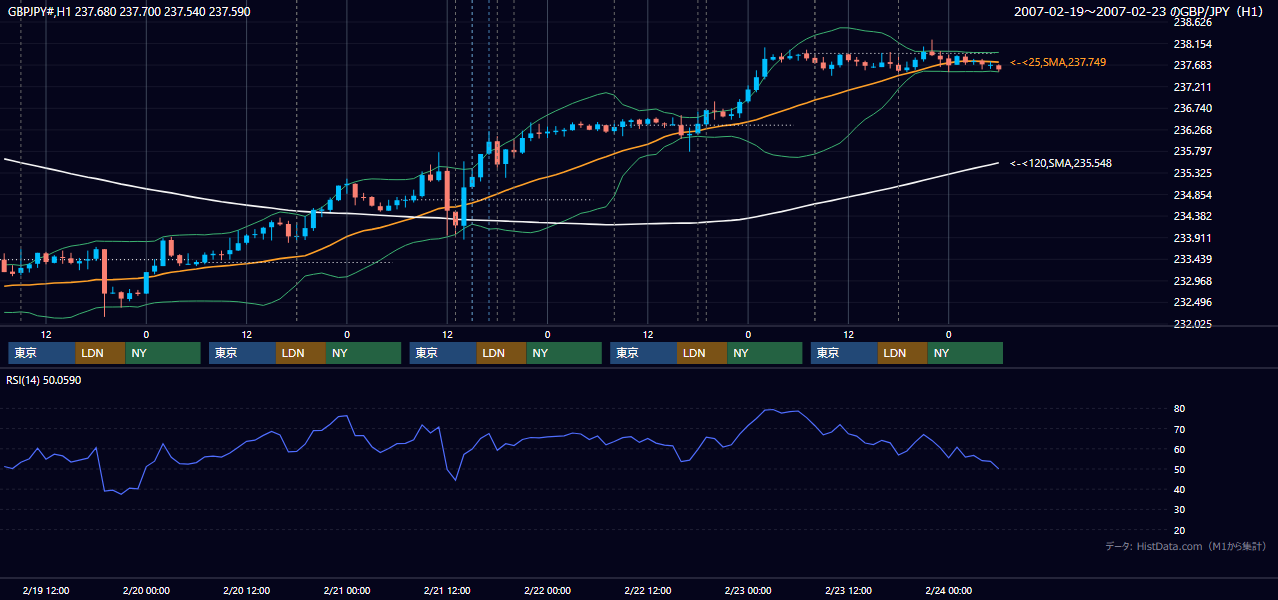Click the 2/21 12:00 time axis label
This screenshot has height=600, width=1278.
click(x=447, y=590)
